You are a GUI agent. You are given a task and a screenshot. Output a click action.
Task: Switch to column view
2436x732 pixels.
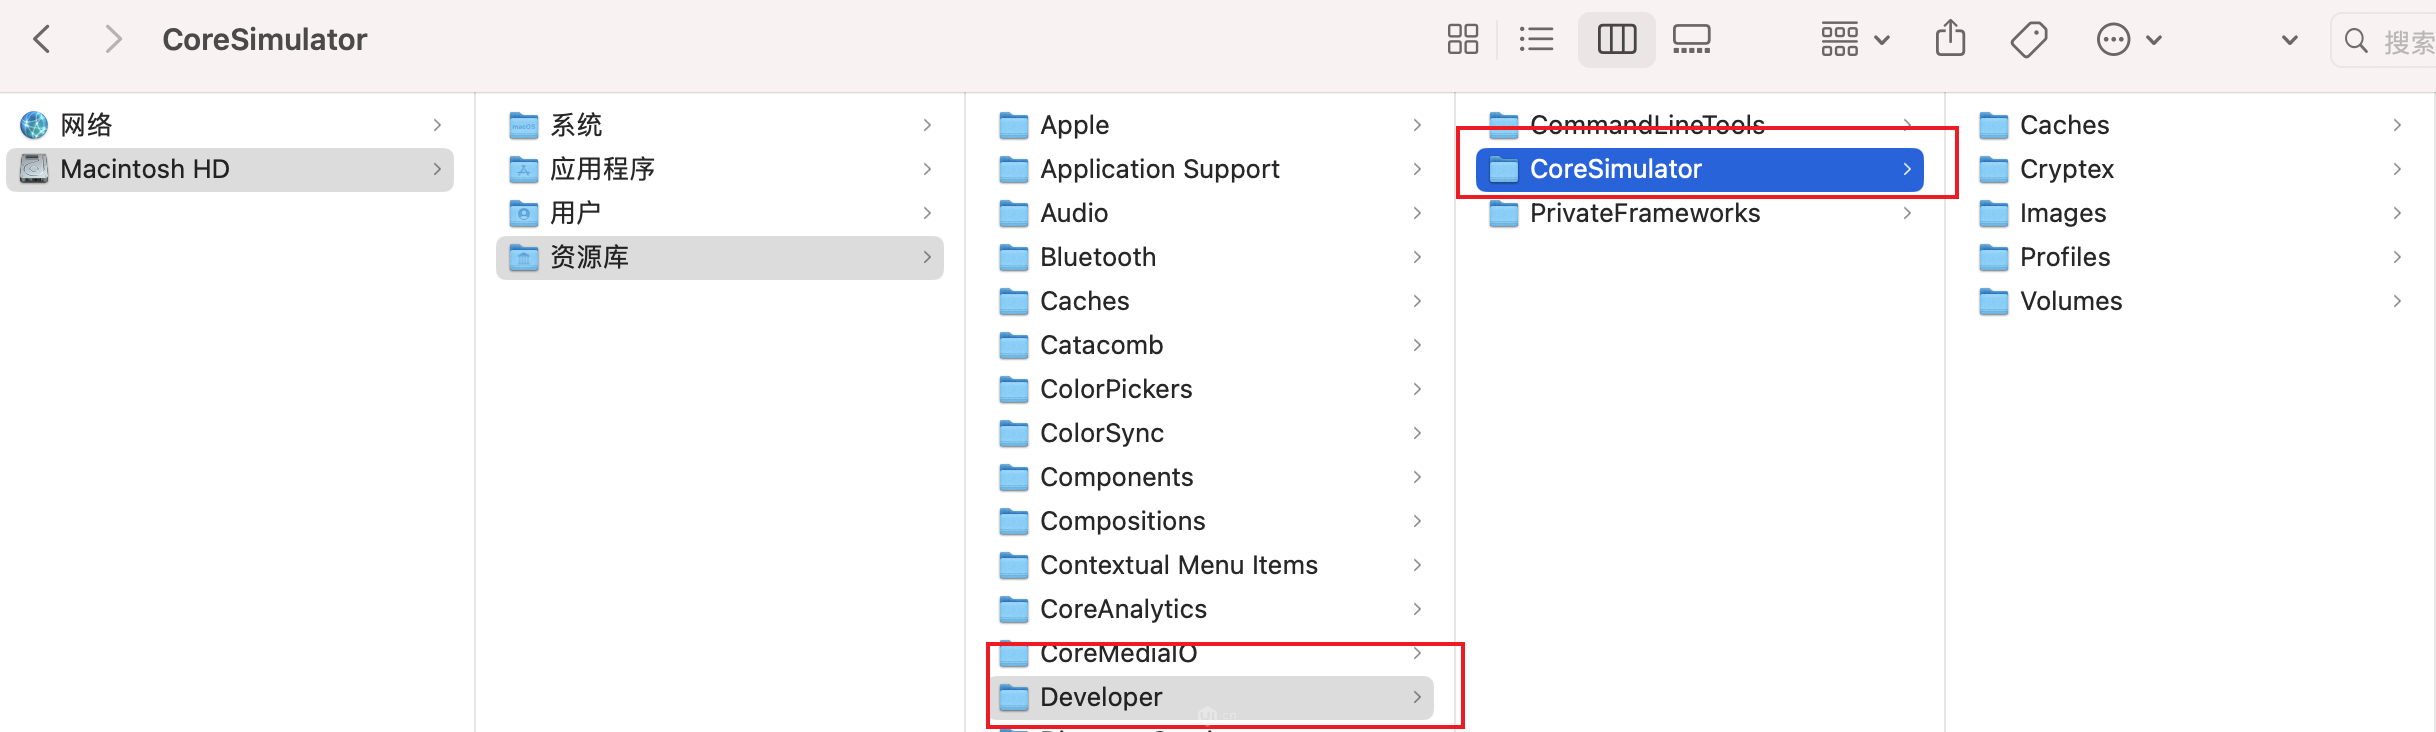point(1616,40)
